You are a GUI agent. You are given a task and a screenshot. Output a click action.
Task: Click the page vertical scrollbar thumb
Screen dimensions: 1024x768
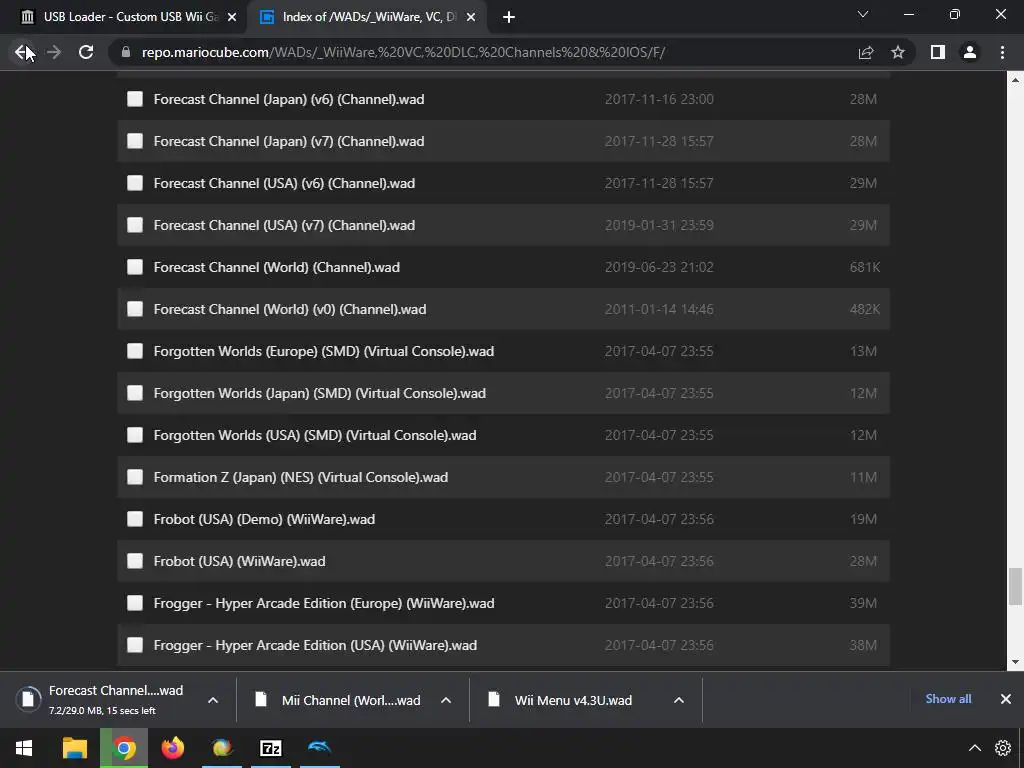[1015, 586]
